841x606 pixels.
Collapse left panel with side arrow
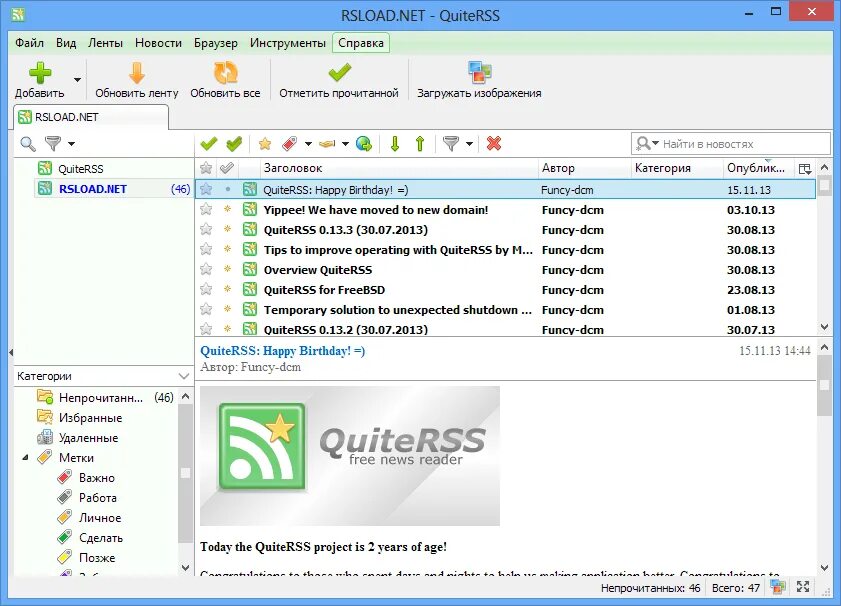coord(11,352)
